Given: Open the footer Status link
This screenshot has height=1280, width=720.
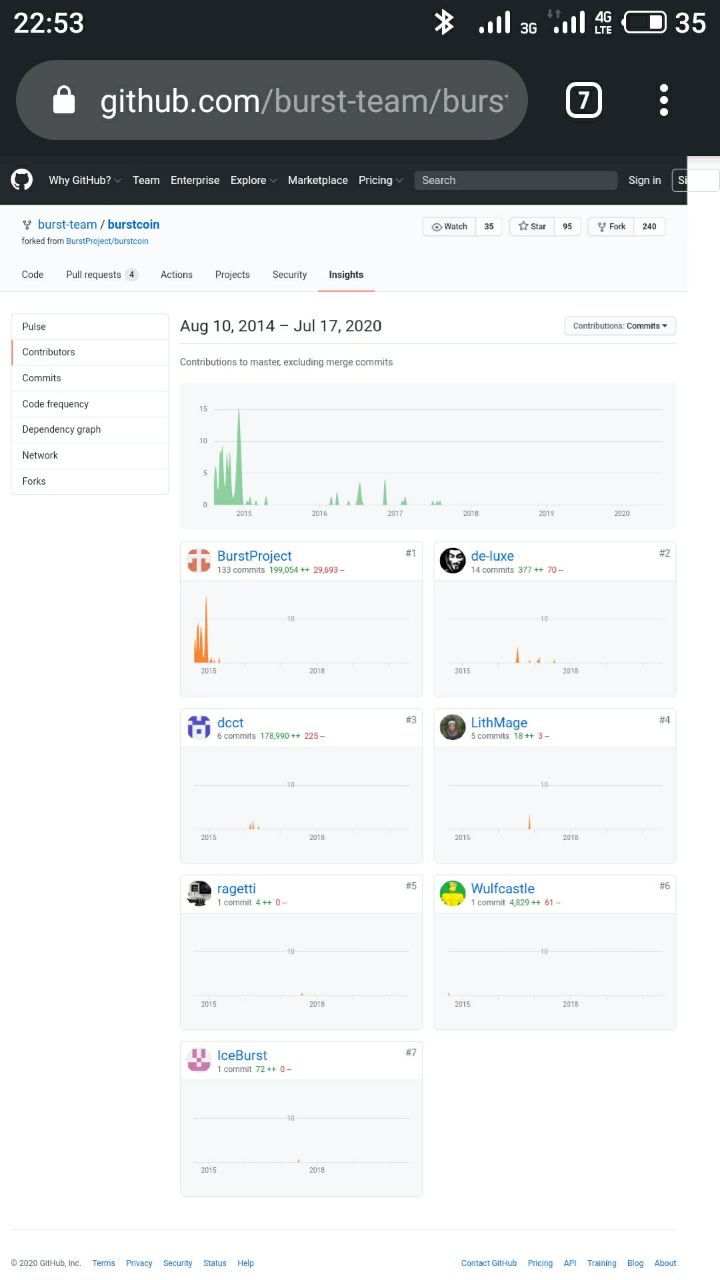Looking at the screenshot, I should (x=215, y=1263).
